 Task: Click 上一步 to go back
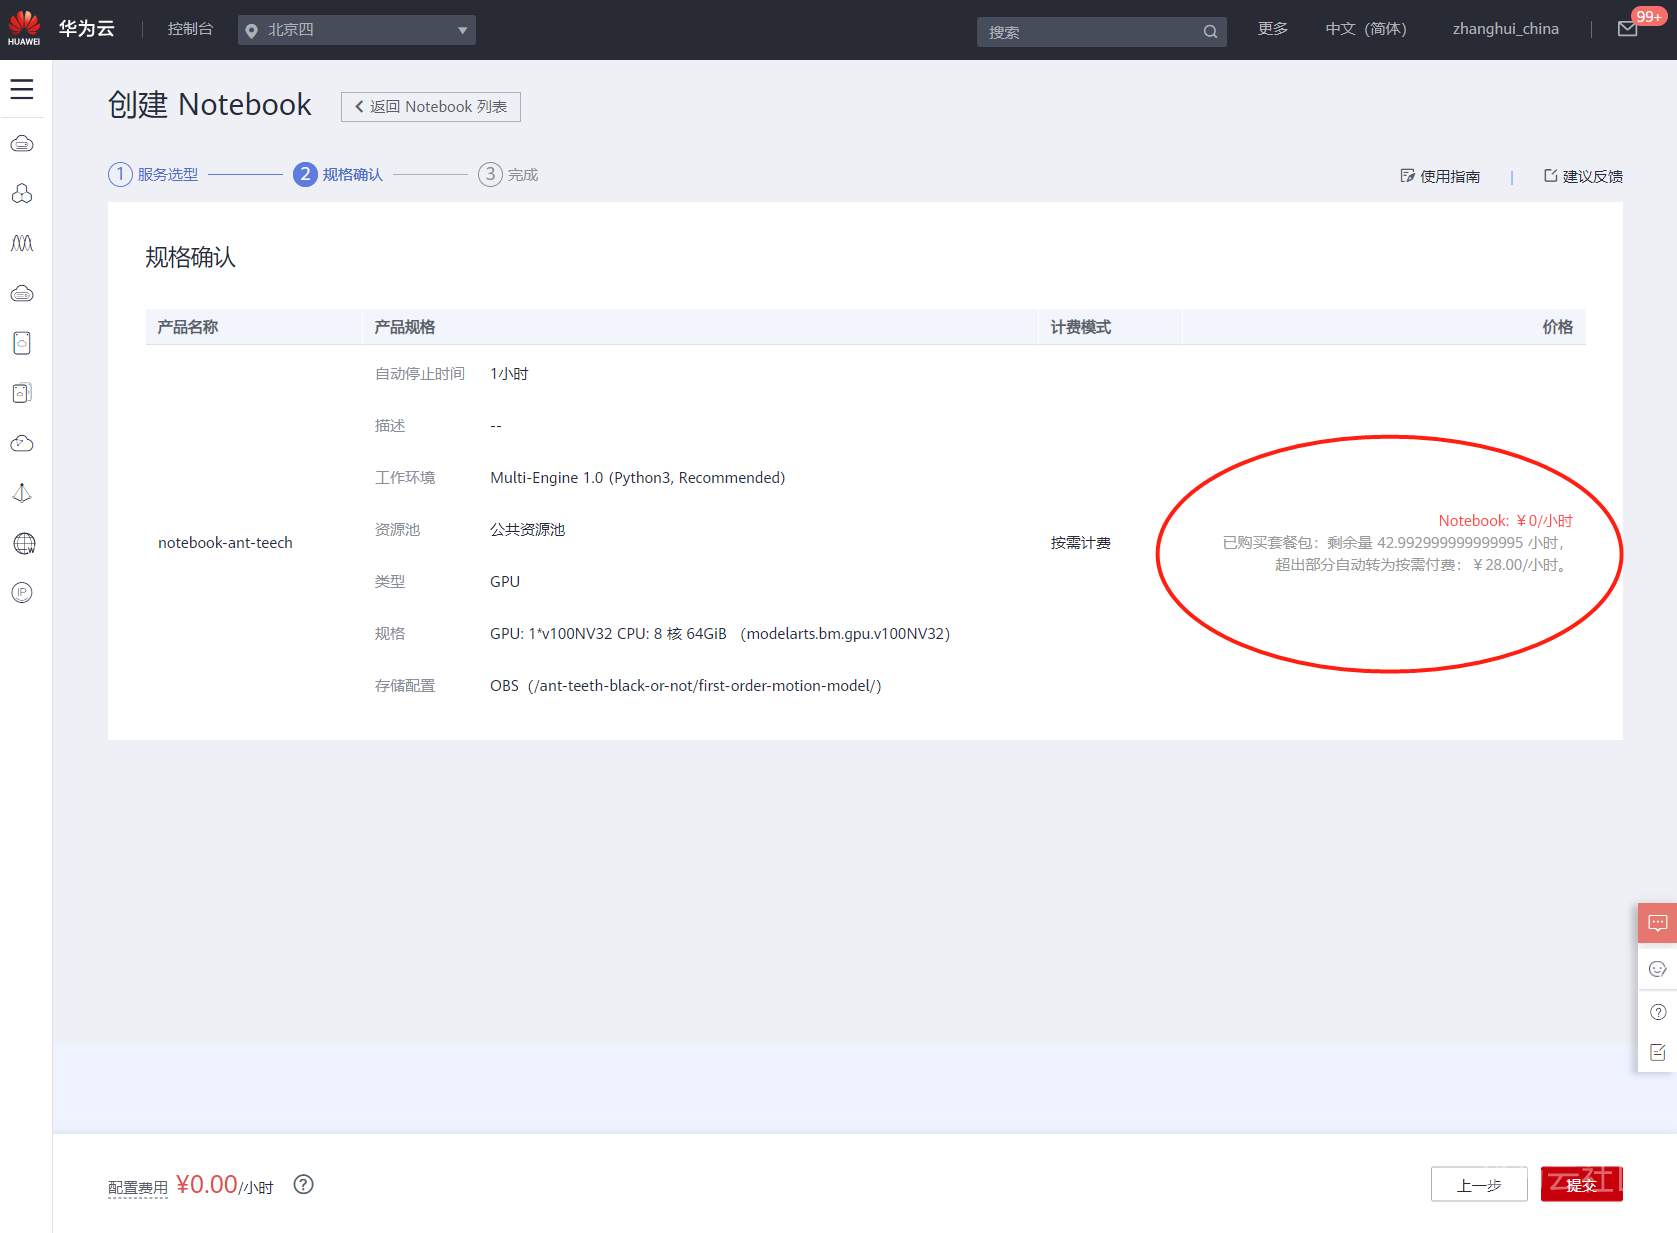[1479, 1184]
